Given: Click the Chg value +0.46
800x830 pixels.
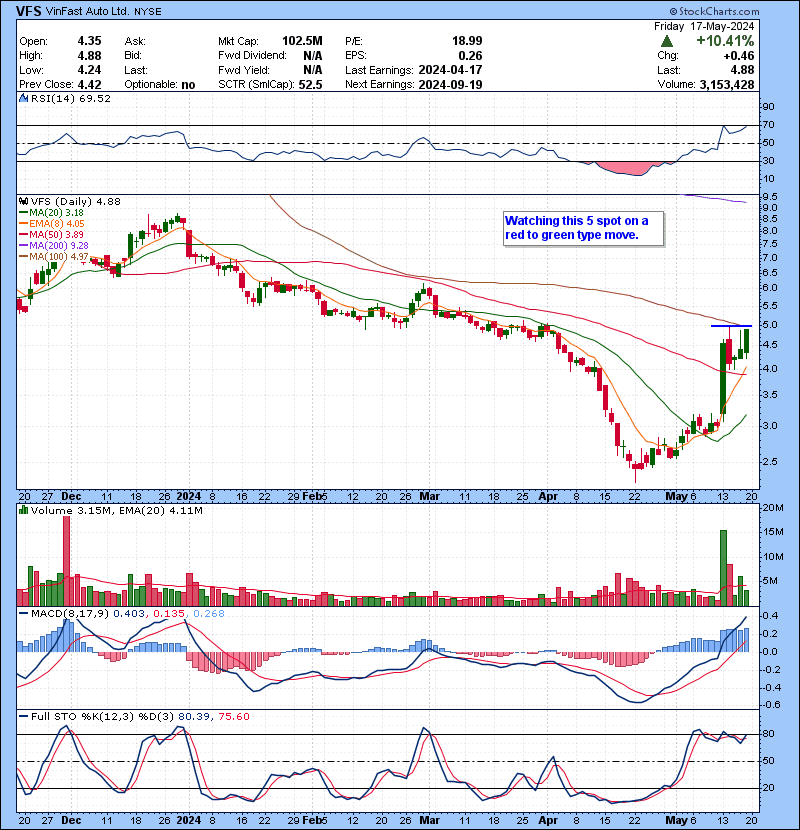Looking at the screenshot, I should [x=739, y=56].
